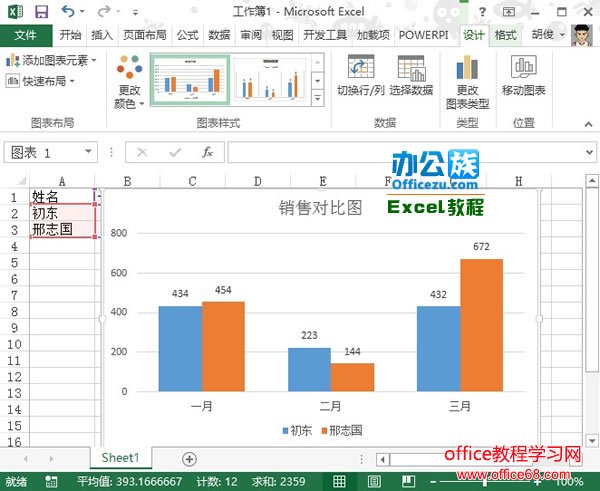This screenshot has height=491, width=600.
Task: Click the Save icon in quick access toolbar
Action: (41, 12)
